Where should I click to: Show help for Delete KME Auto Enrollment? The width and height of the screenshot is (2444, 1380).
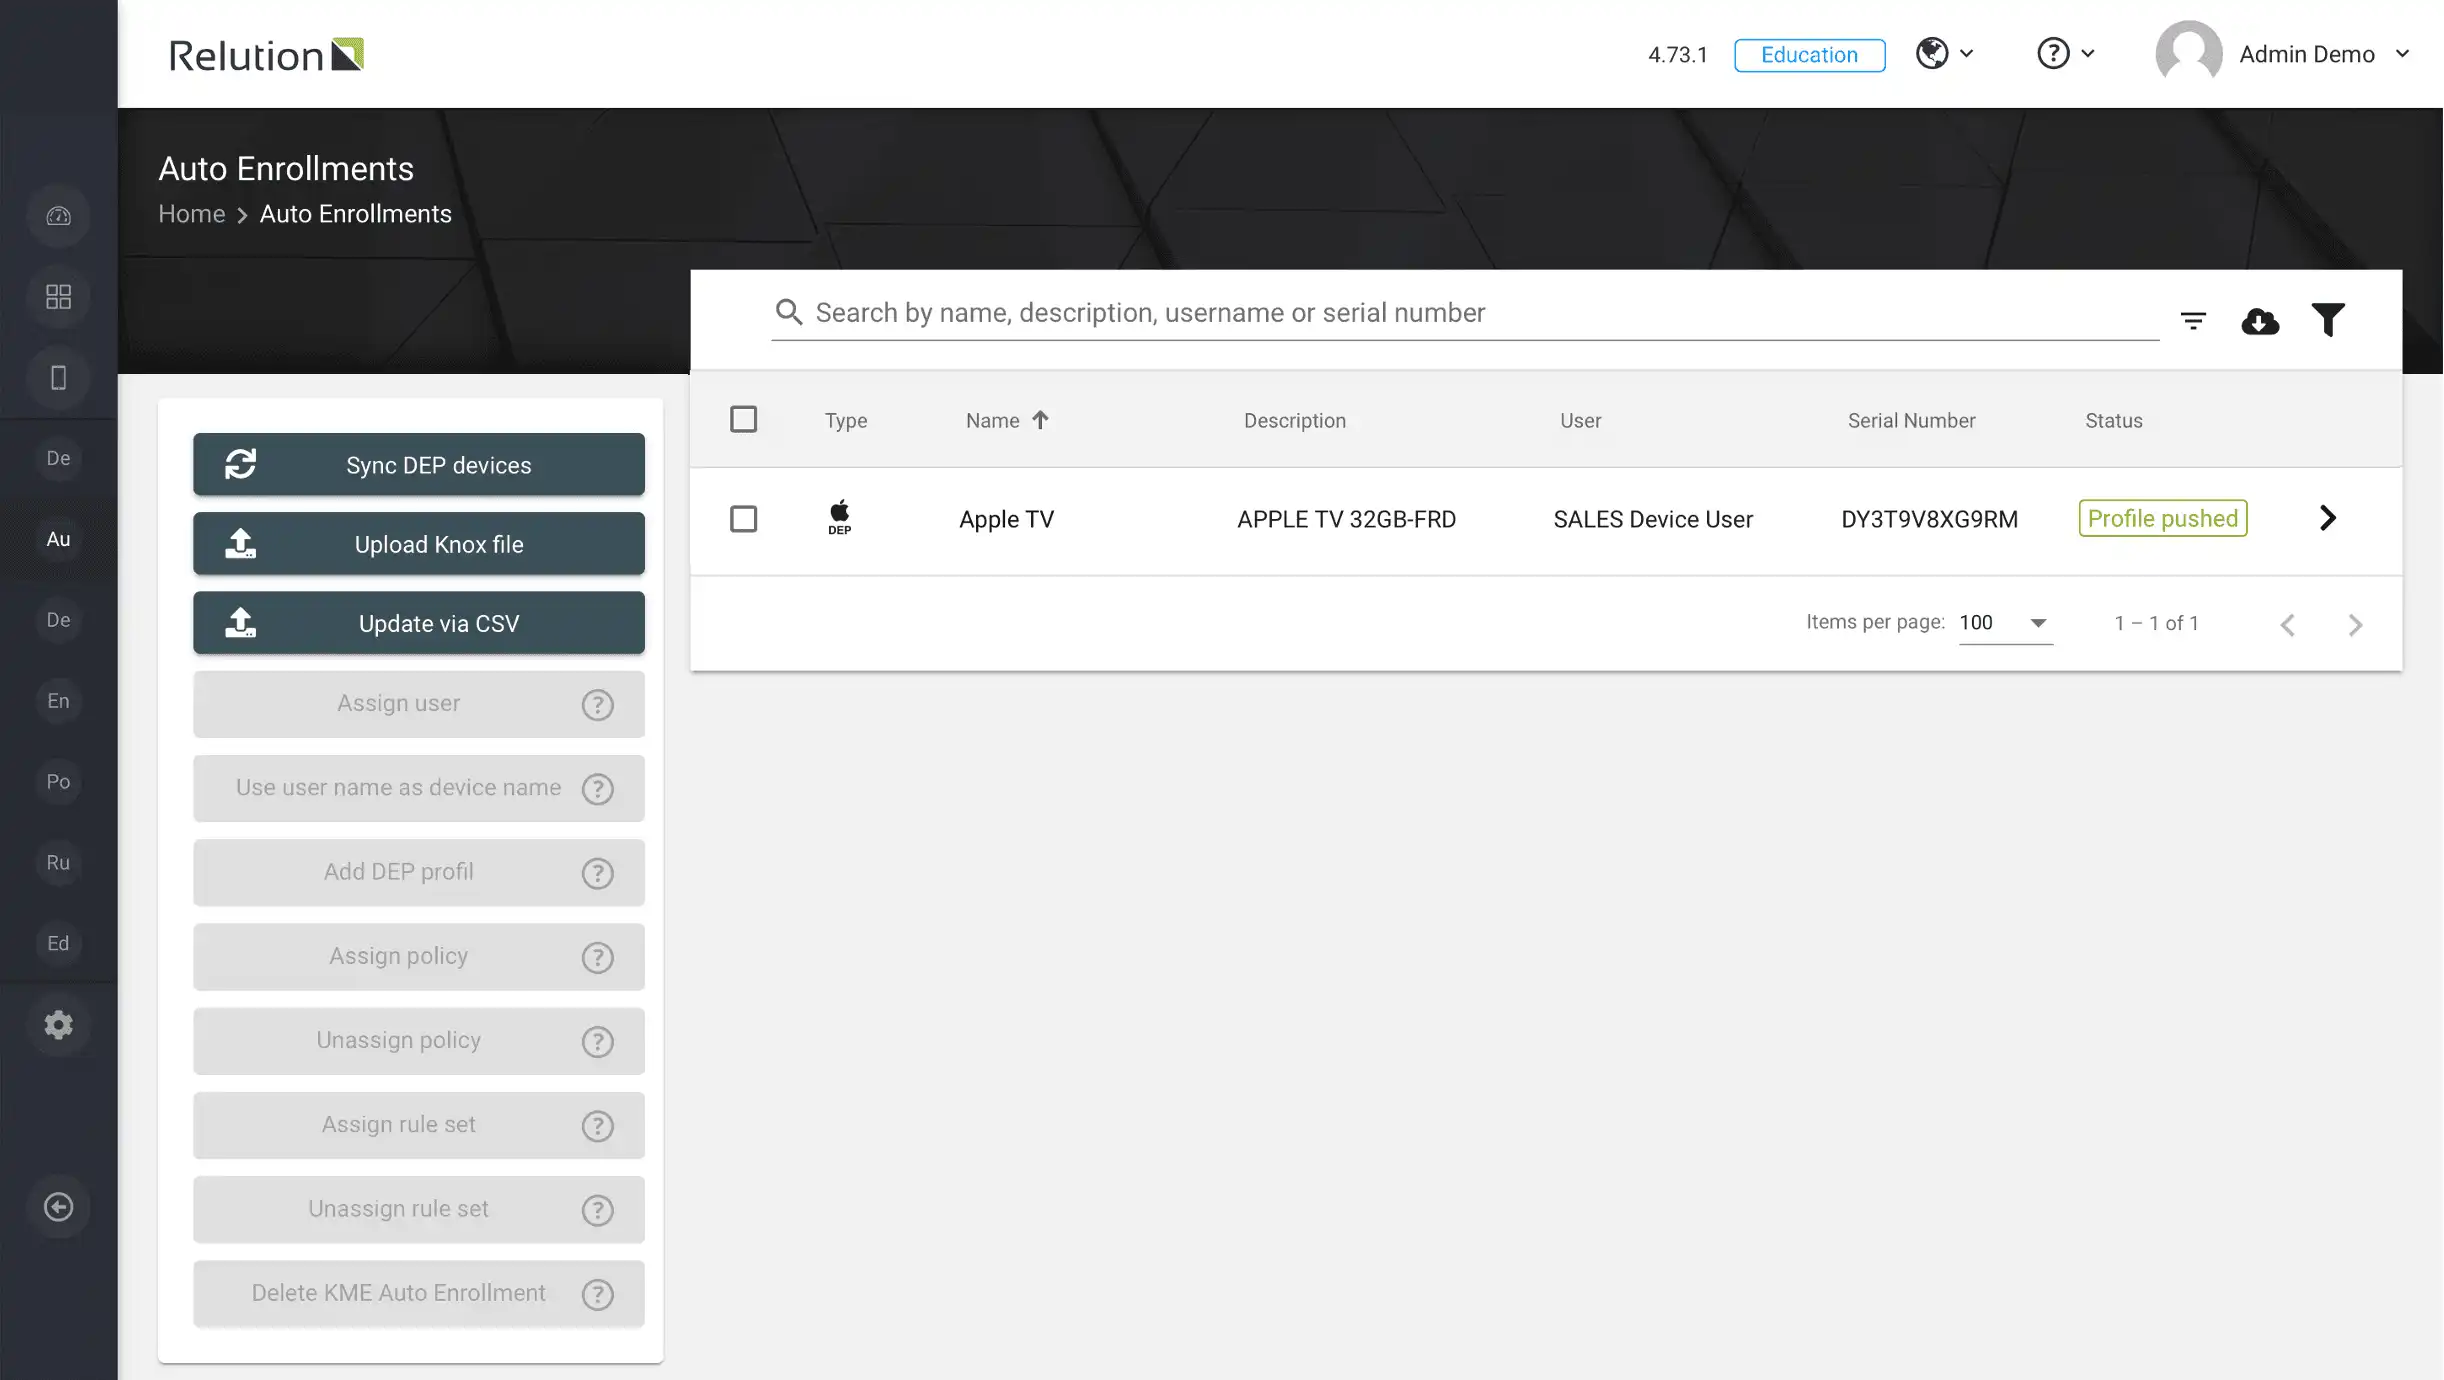pos(597,1294)
